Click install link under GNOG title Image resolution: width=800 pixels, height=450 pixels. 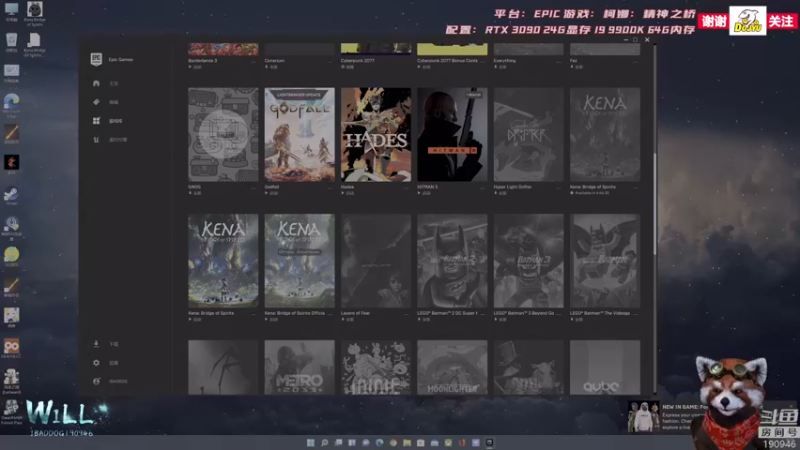[195, 193]
